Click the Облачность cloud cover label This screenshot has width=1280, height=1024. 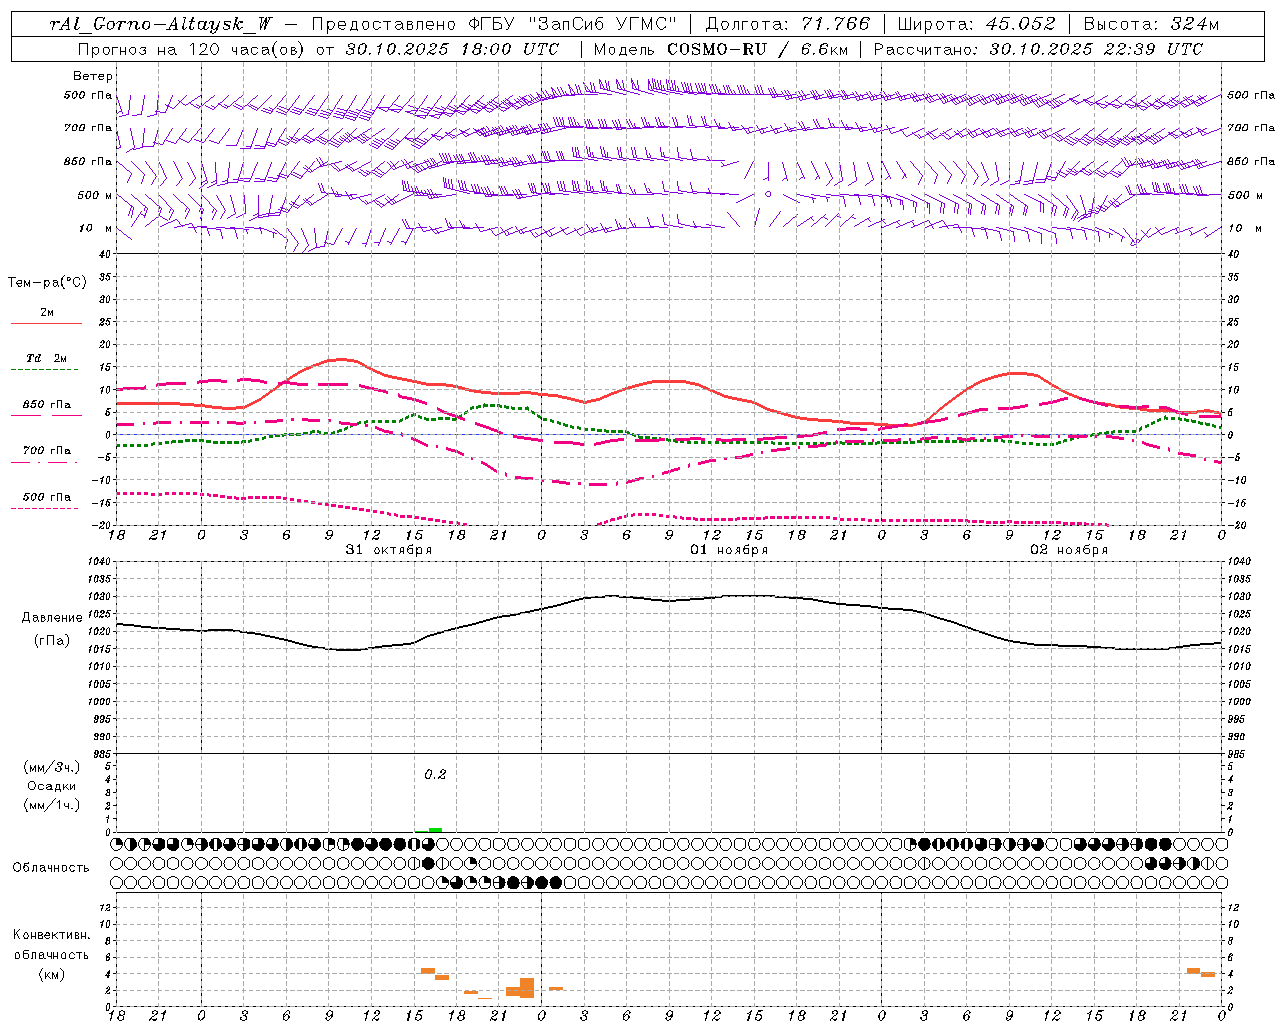click(51, 868)
